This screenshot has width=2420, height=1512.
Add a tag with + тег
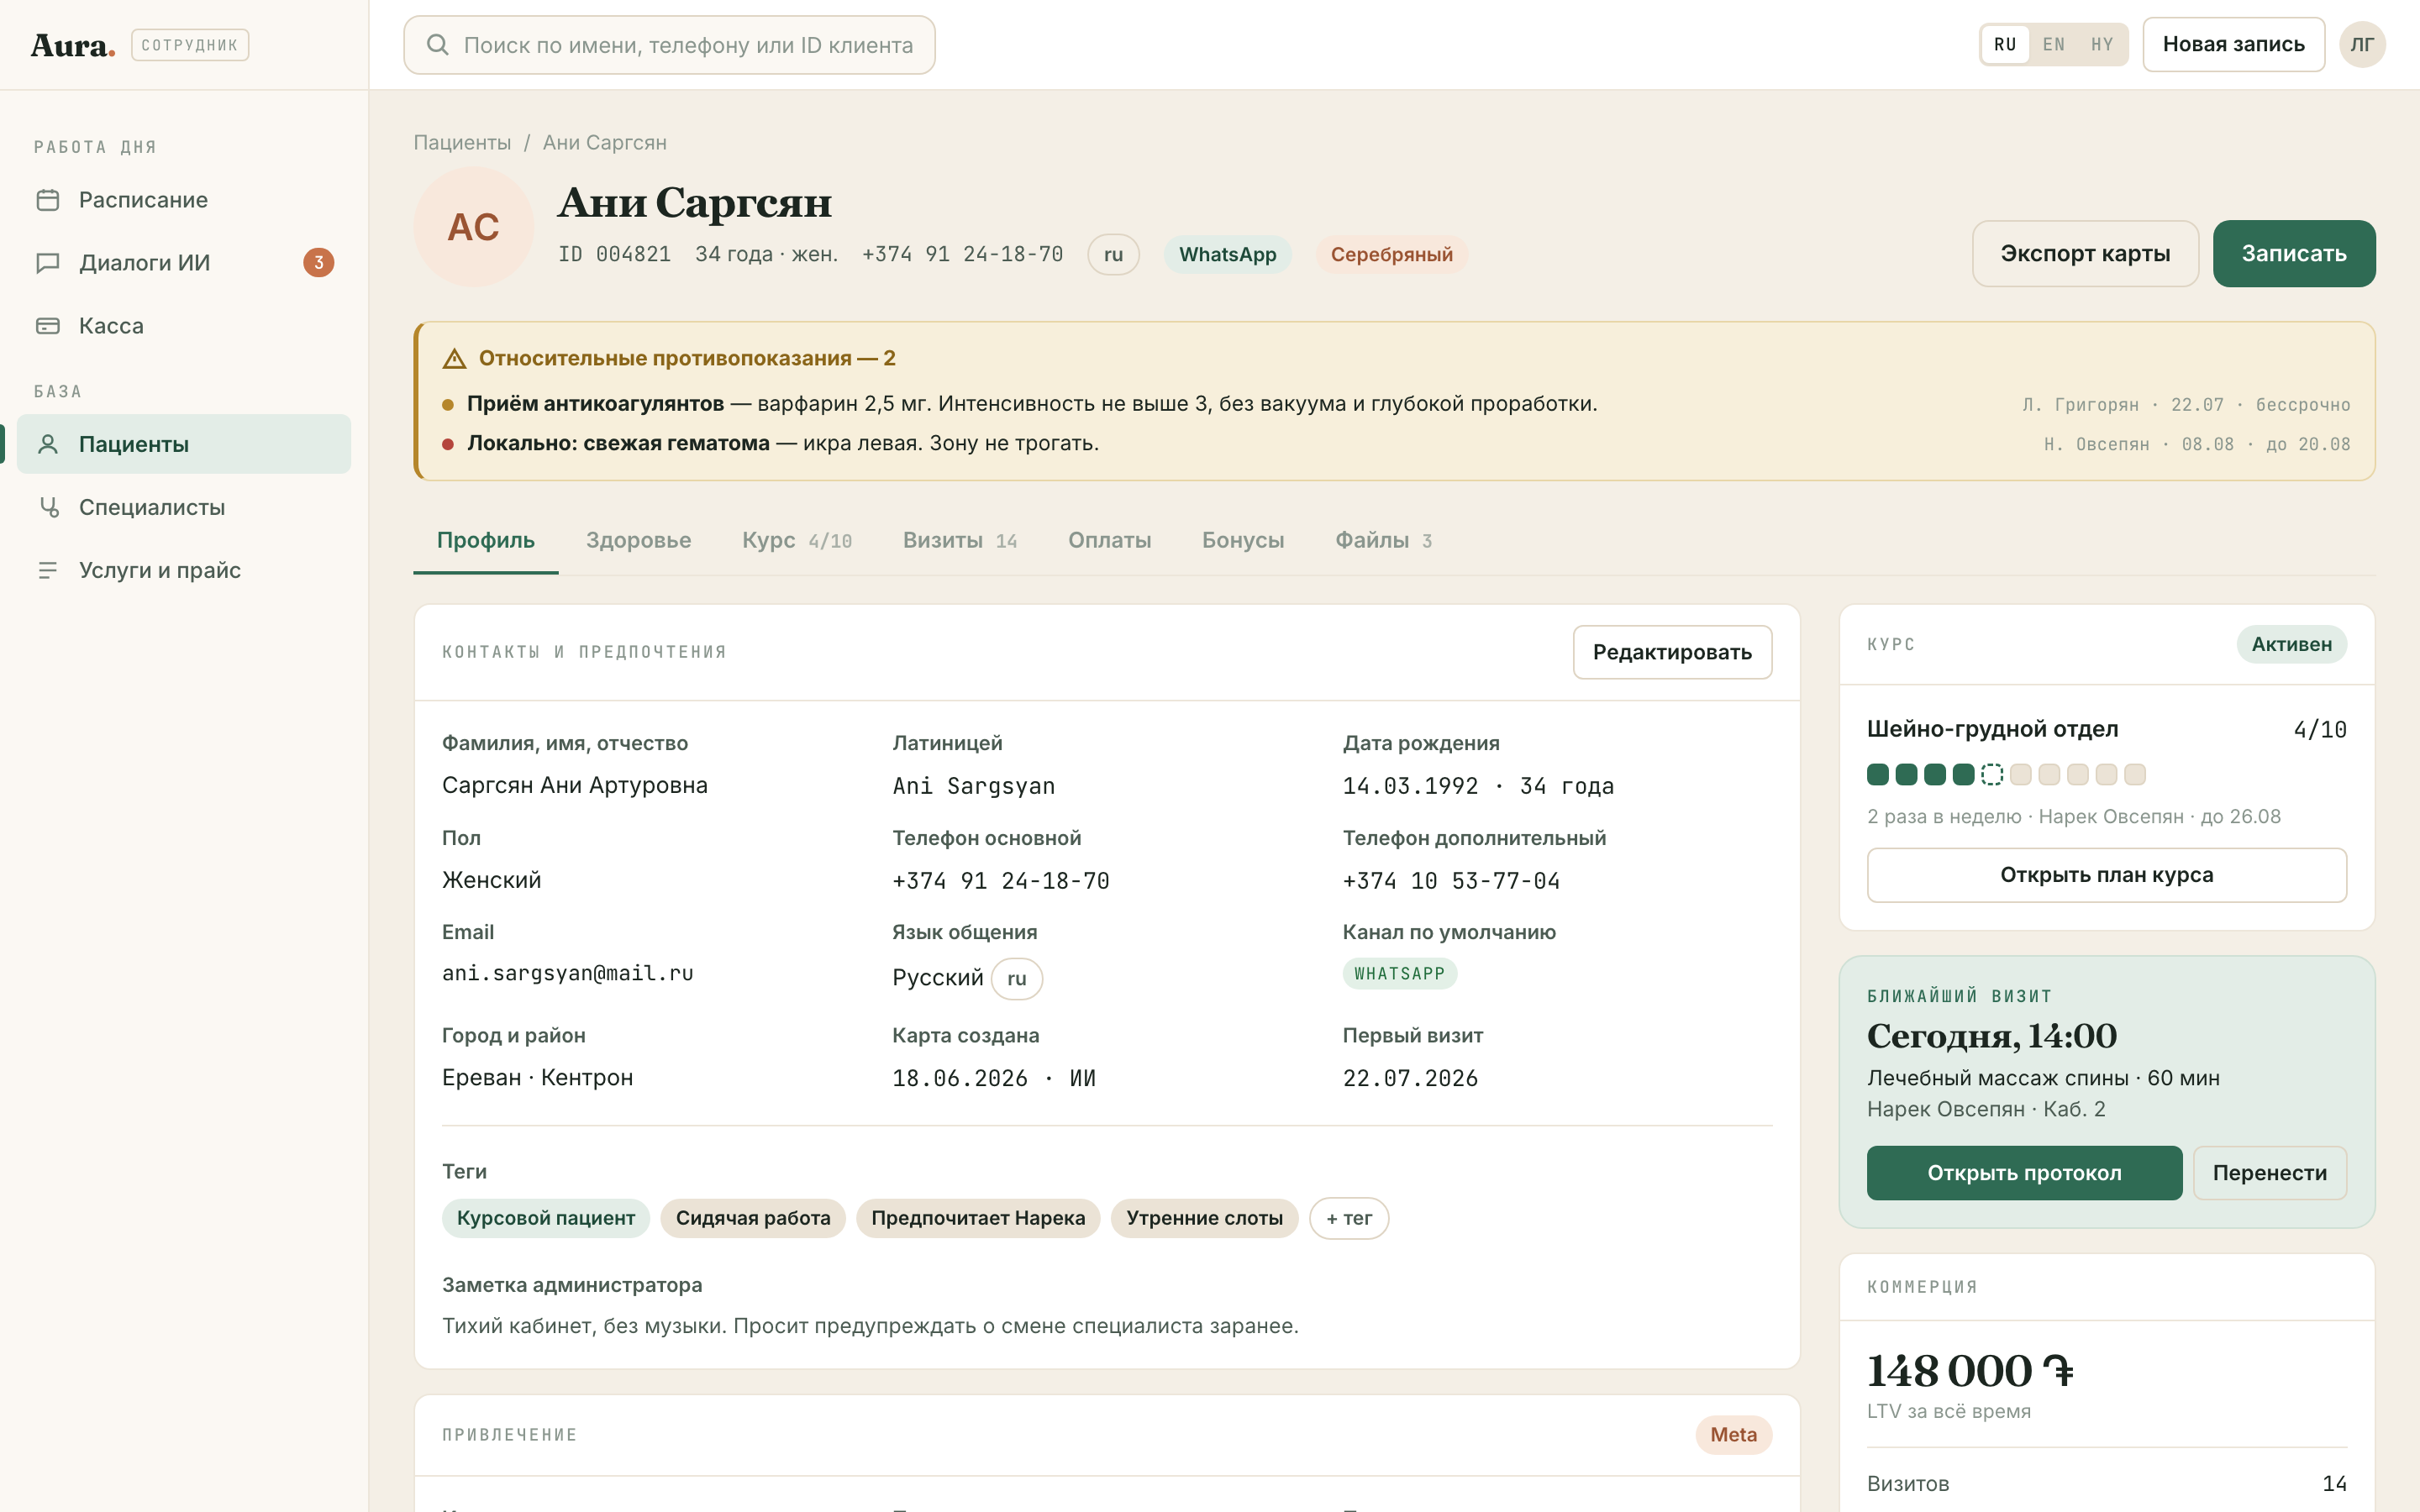pos(1348,1218)
